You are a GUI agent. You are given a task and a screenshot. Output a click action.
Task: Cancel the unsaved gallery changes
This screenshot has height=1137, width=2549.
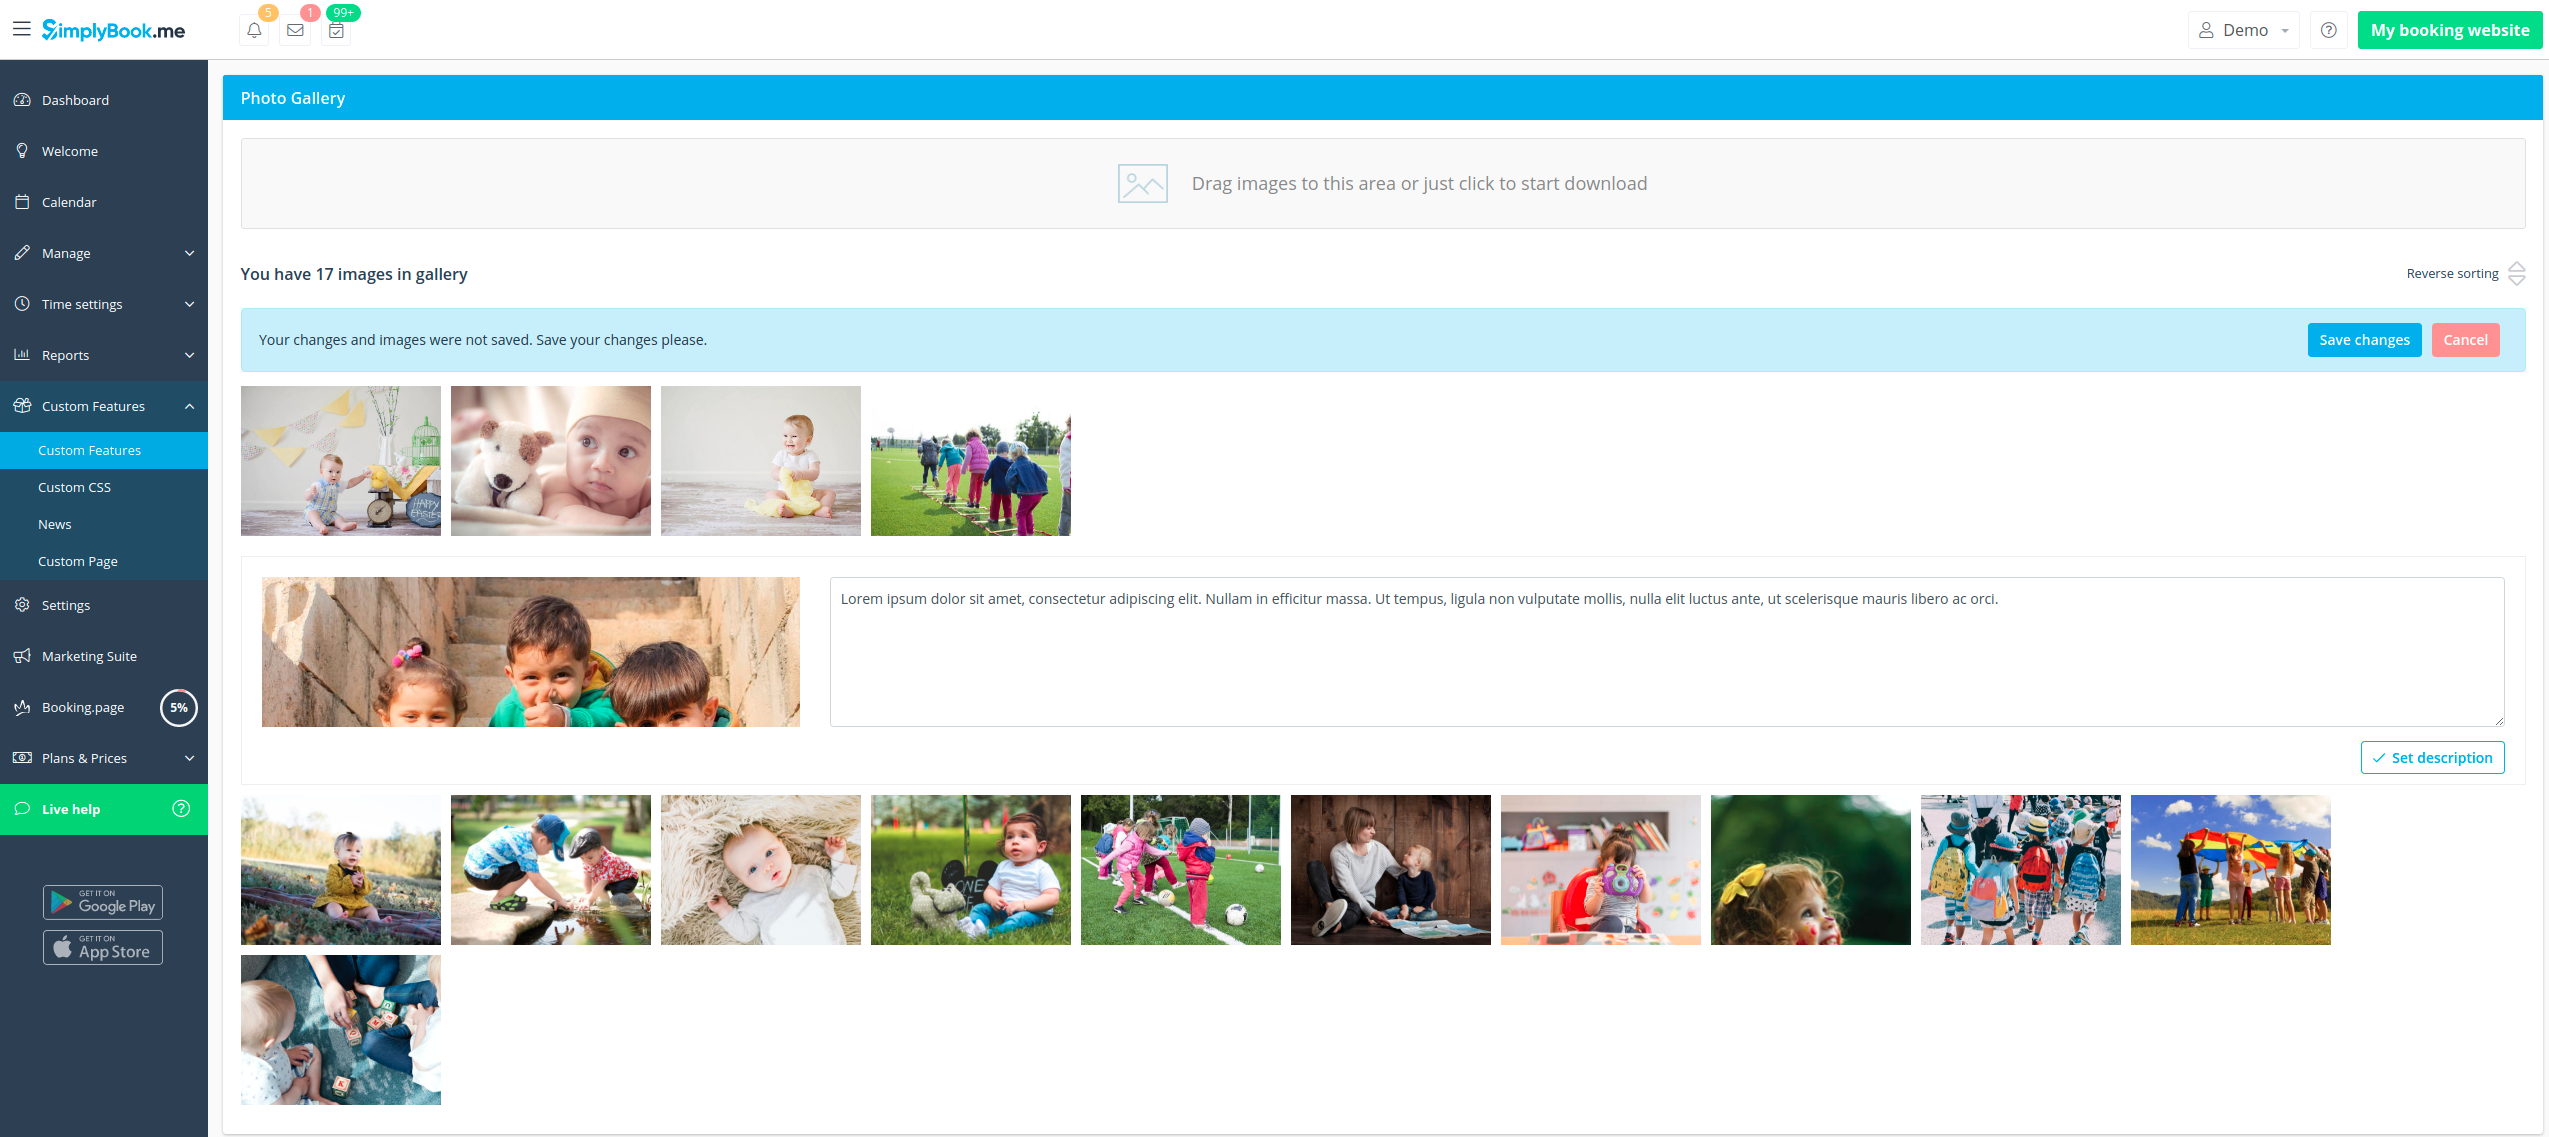[x=2465, y=340]
